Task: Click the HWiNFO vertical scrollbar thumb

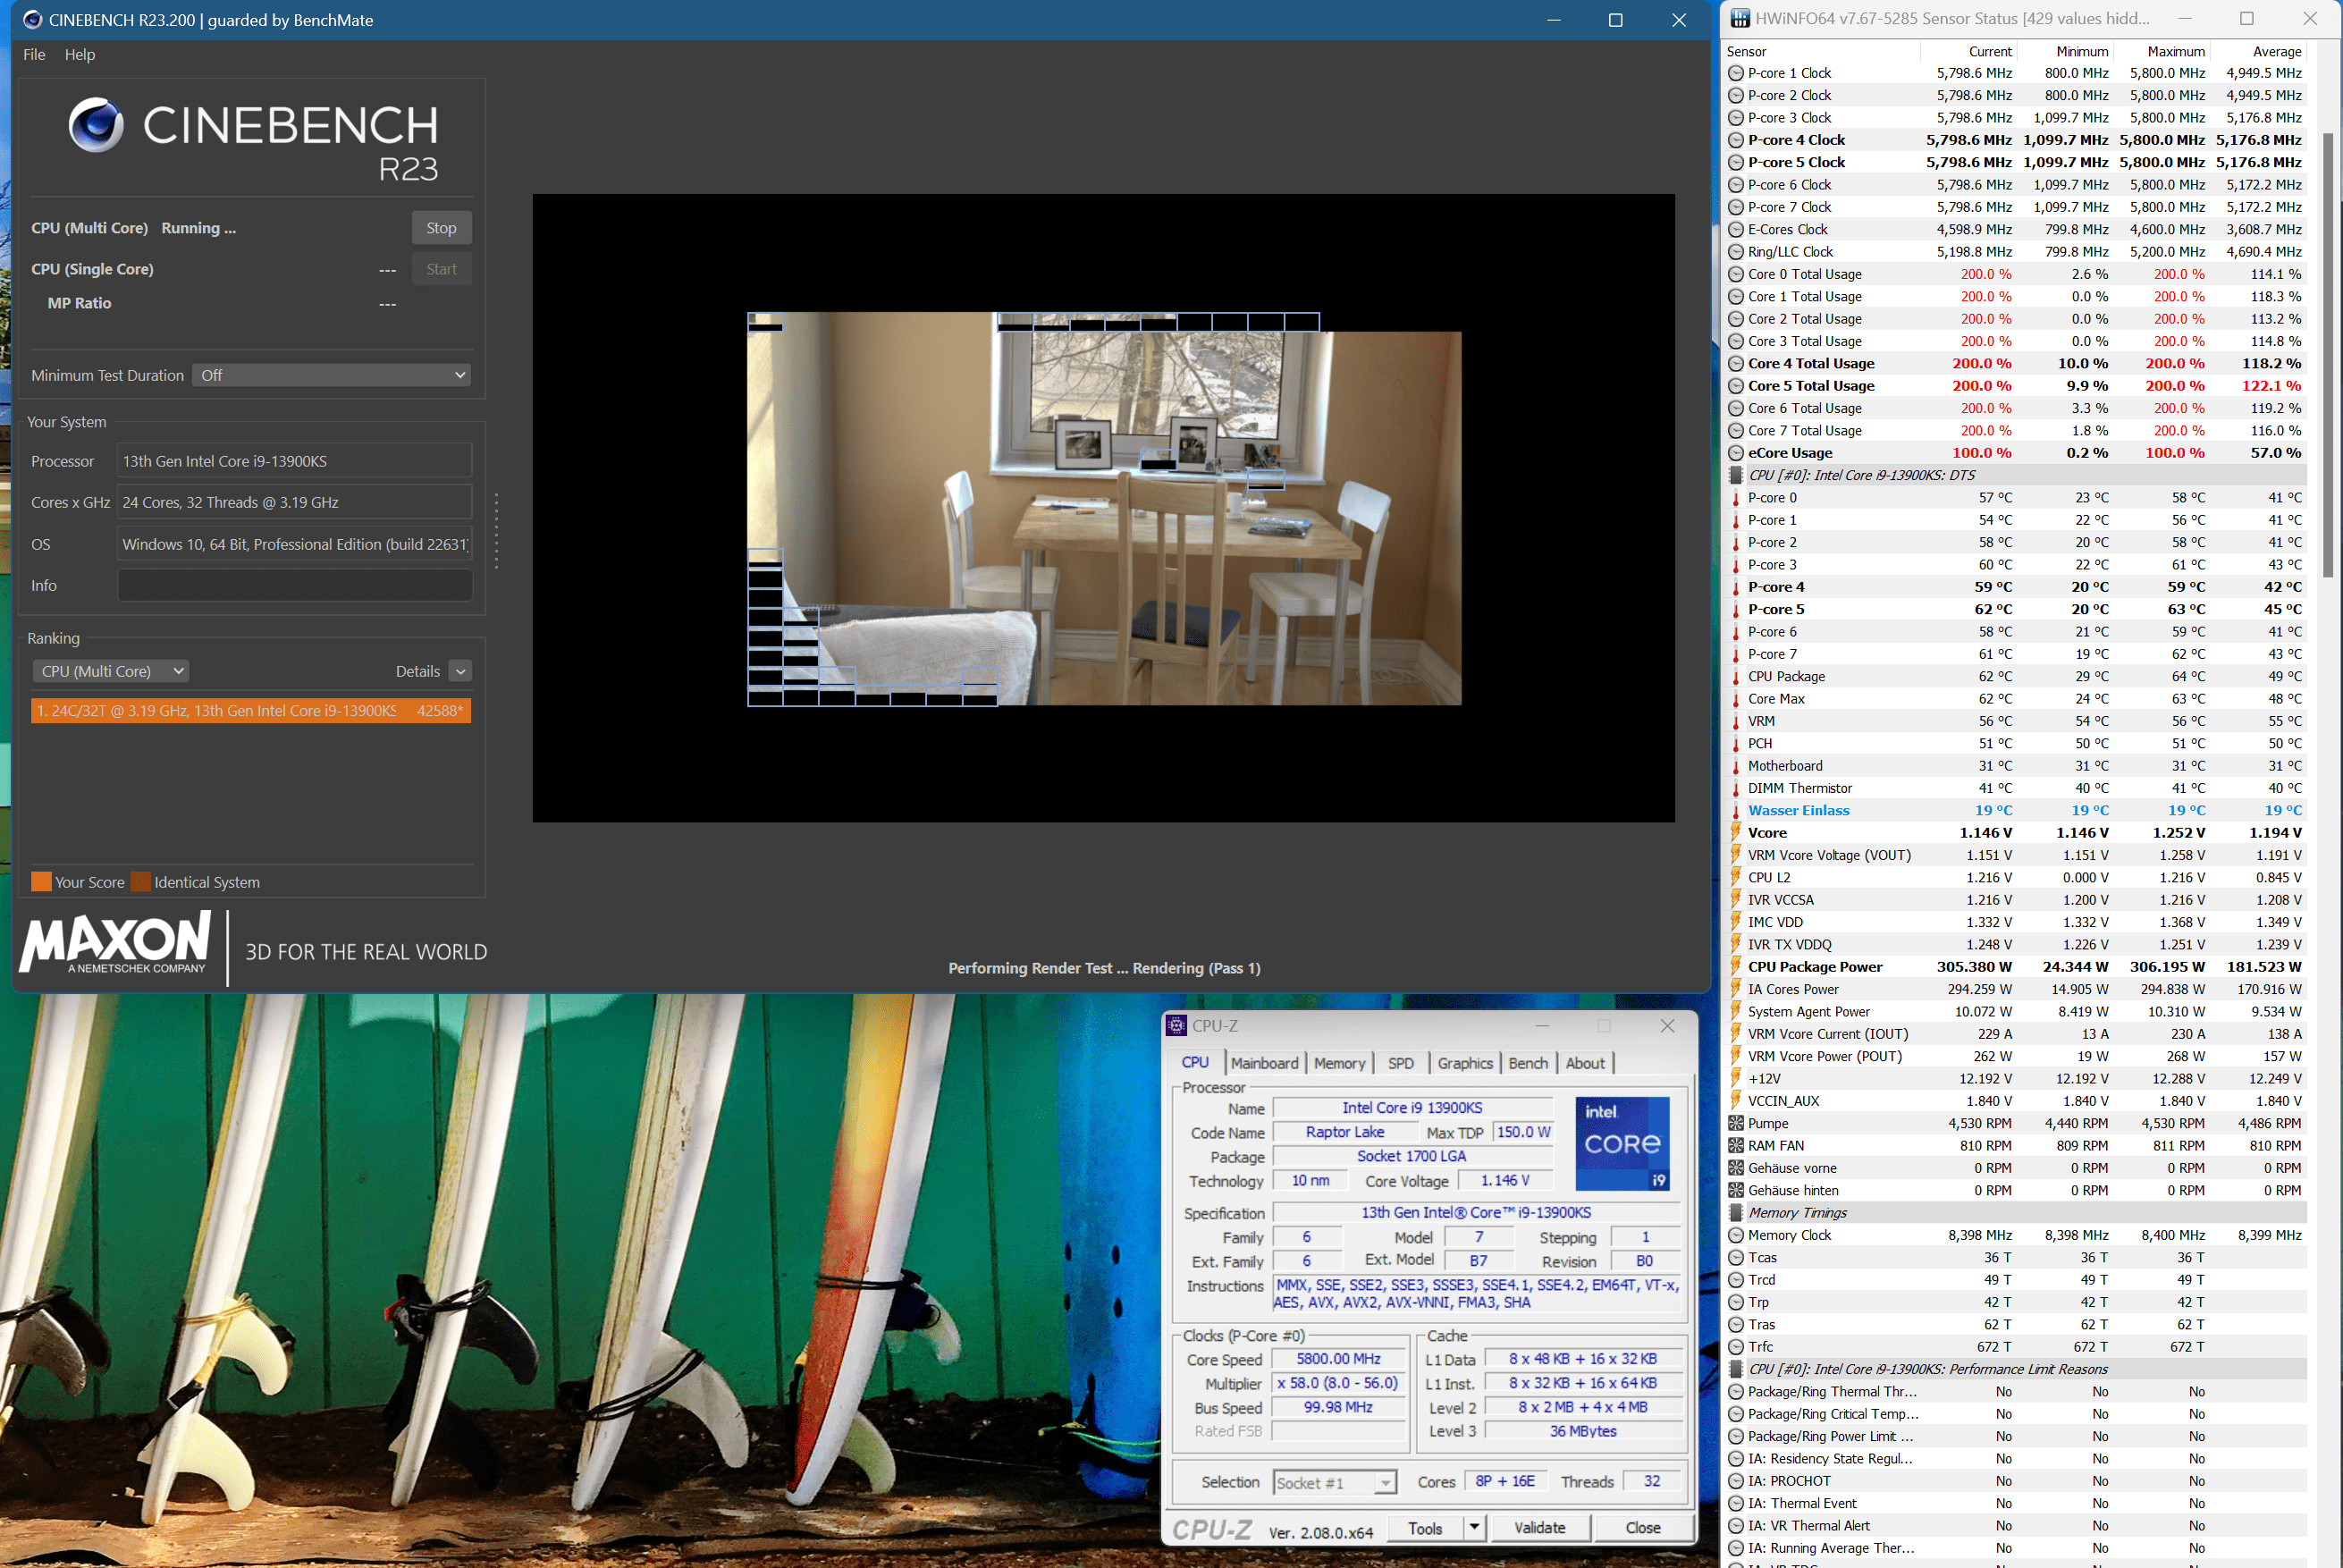Action: tap(2328, 354)
